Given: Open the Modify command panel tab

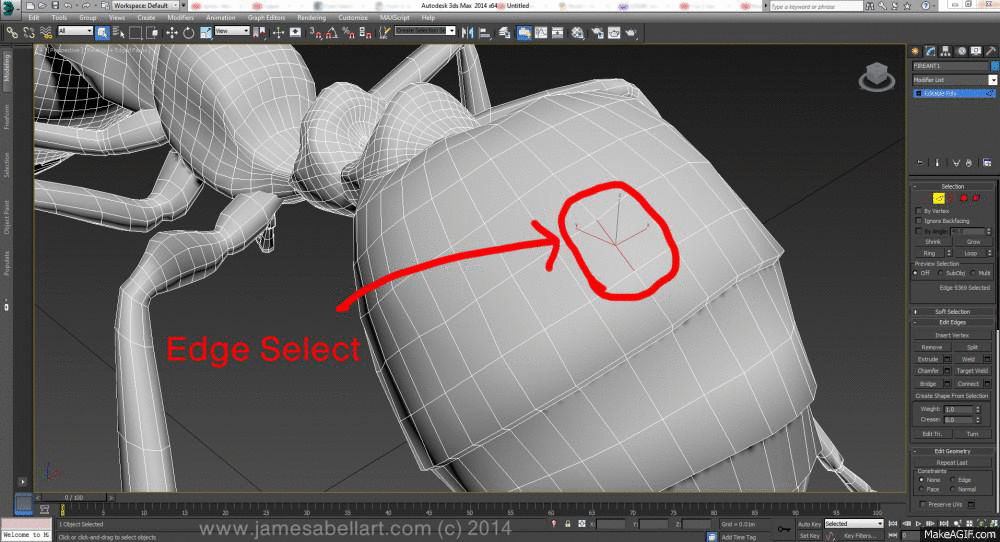Looking at the screenshot, I should (x=930, y=50).
